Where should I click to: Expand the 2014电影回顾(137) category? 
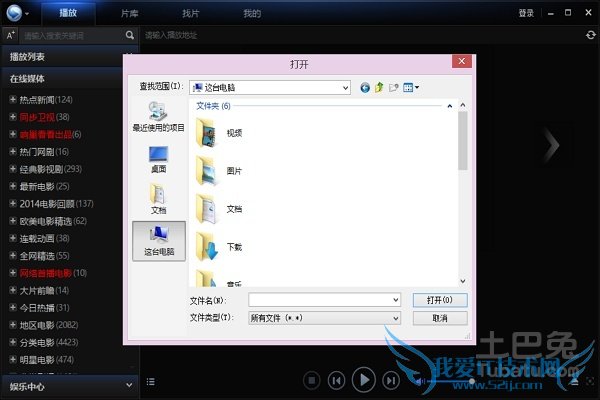coord(13,203)
